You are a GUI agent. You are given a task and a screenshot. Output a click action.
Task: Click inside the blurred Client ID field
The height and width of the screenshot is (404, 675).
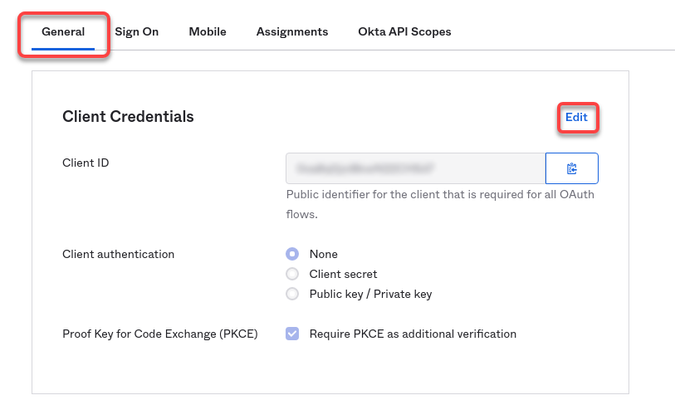pyautogui.click(x=415, y=168)
